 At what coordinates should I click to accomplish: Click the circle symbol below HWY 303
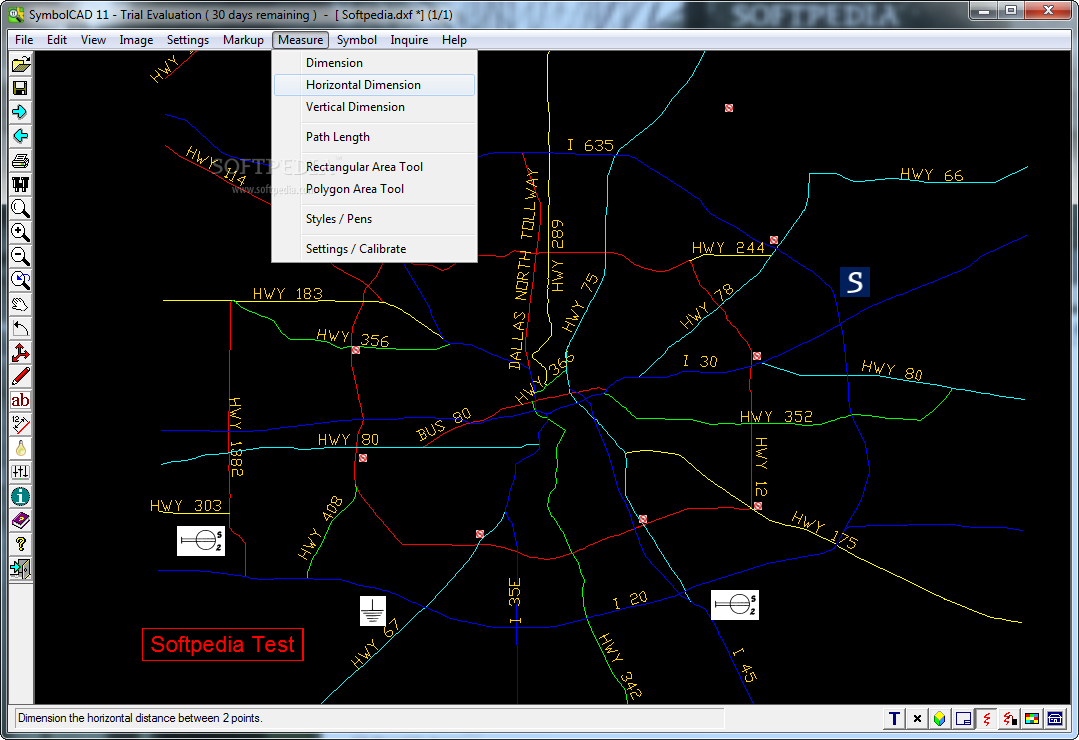201,541
